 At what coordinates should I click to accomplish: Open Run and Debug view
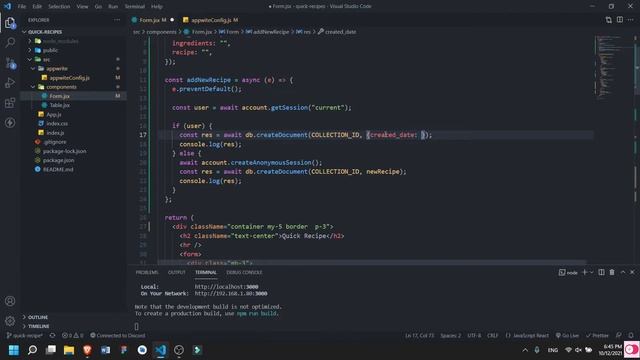pos(10,83)
